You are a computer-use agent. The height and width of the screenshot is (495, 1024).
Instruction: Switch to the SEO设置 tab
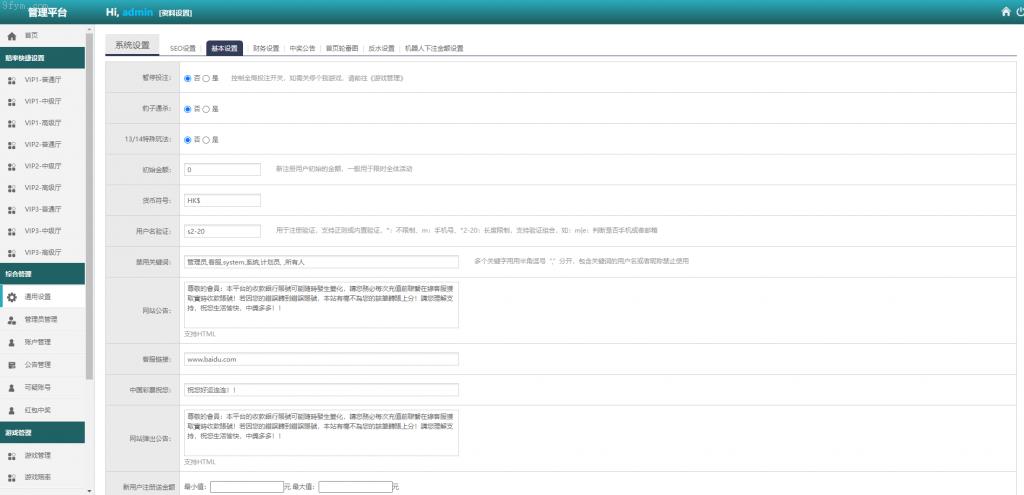click(183, 48)
